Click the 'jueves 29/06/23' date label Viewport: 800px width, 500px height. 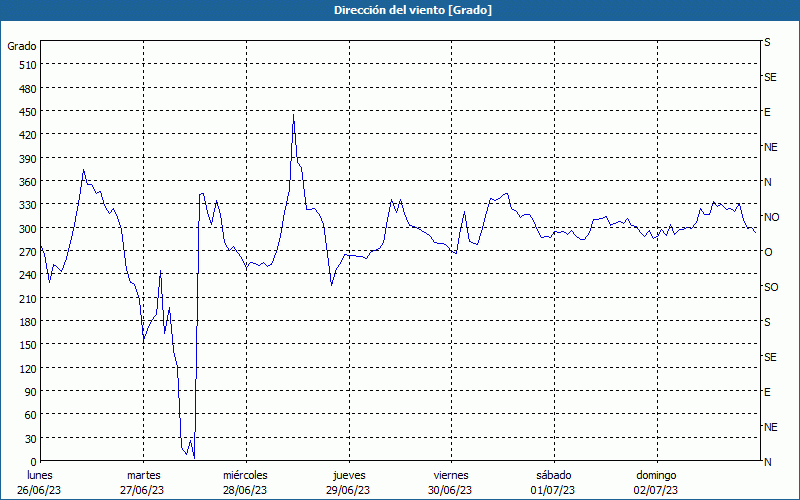coord(349,483)
